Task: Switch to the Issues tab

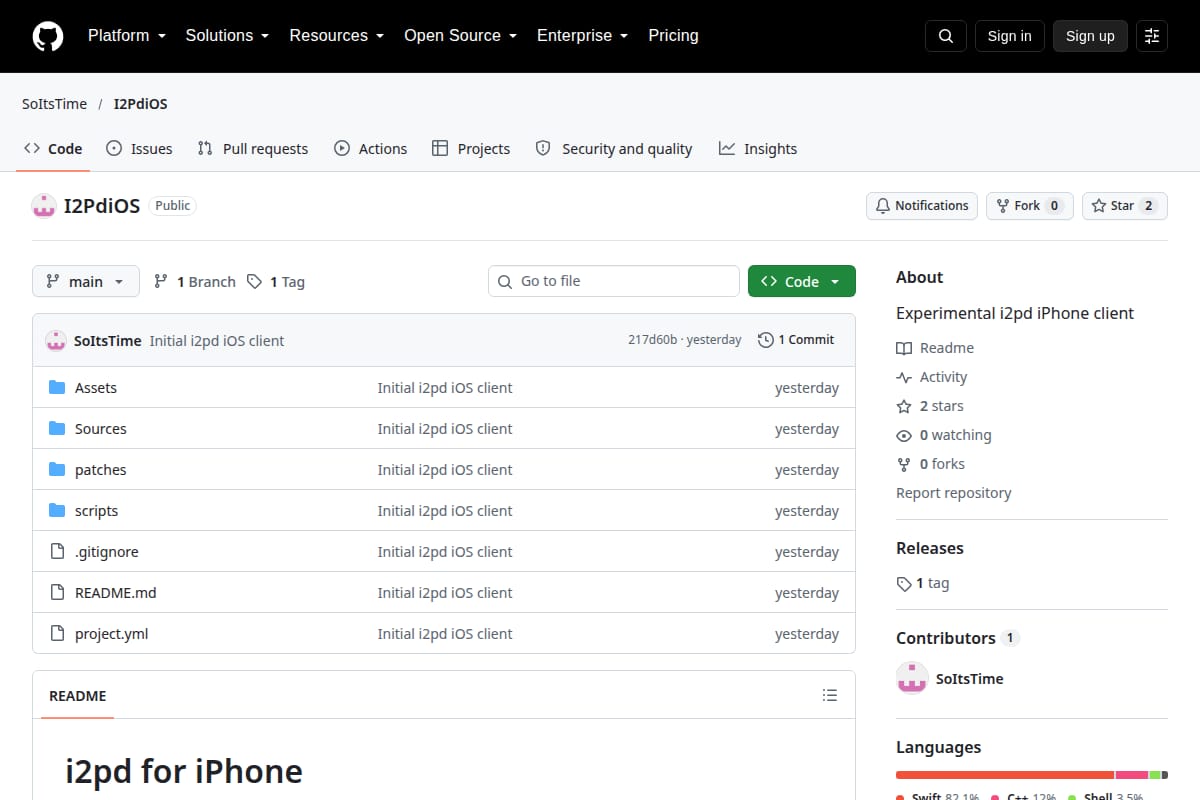Action: [139, 149]
